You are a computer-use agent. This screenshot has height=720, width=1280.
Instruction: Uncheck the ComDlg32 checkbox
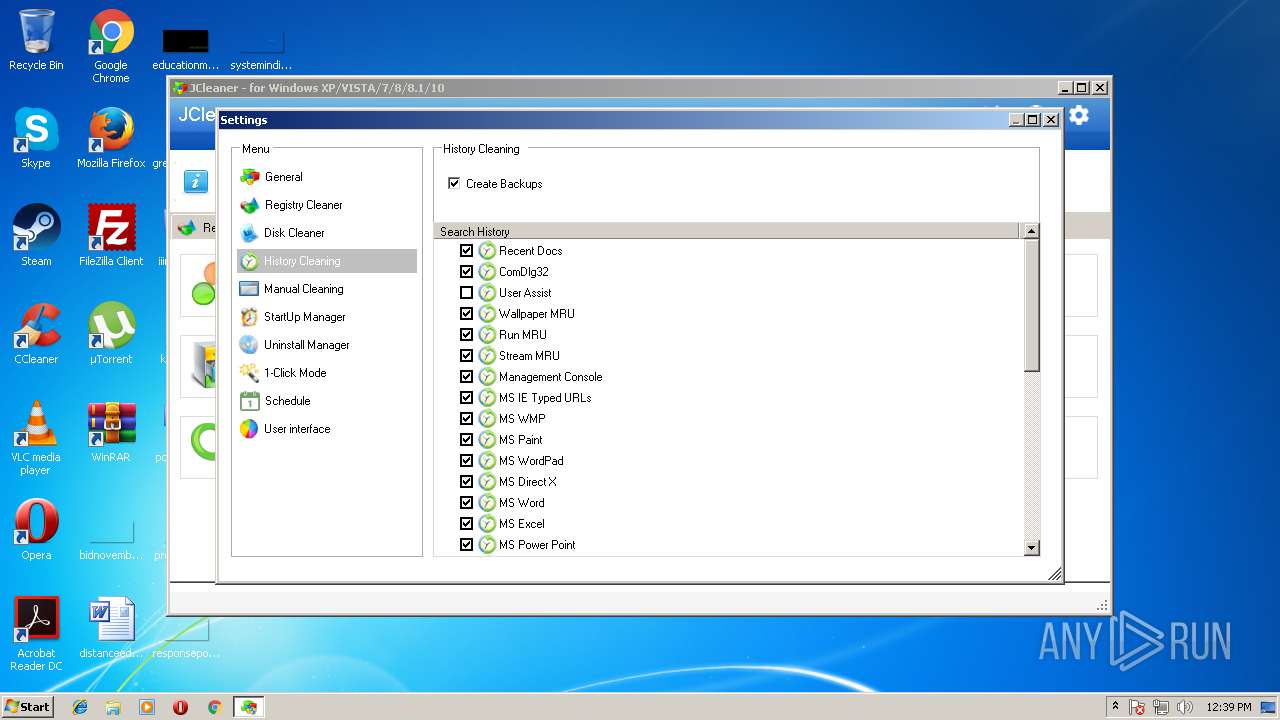pos(466,272)
